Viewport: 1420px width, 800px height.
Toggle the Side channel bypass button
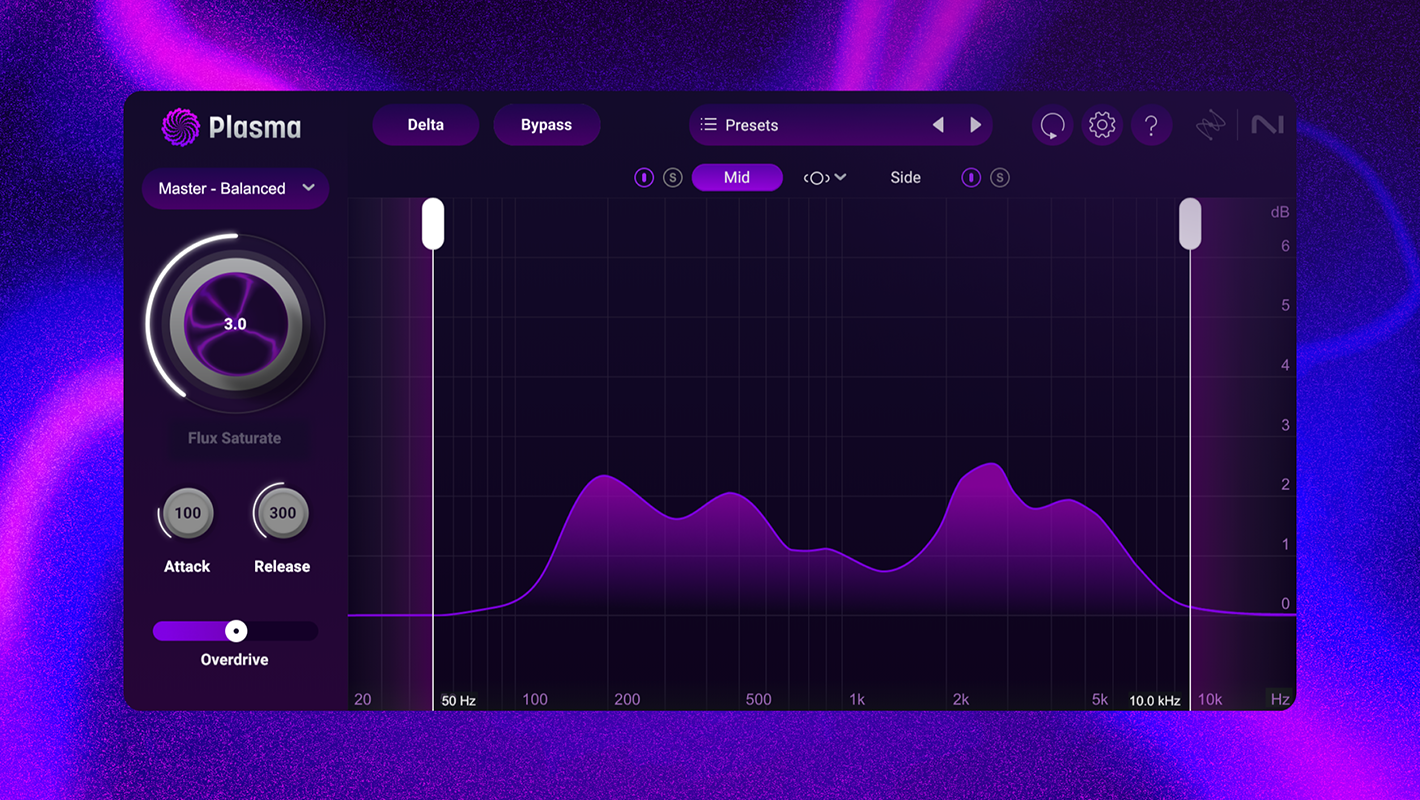[971, 178]
